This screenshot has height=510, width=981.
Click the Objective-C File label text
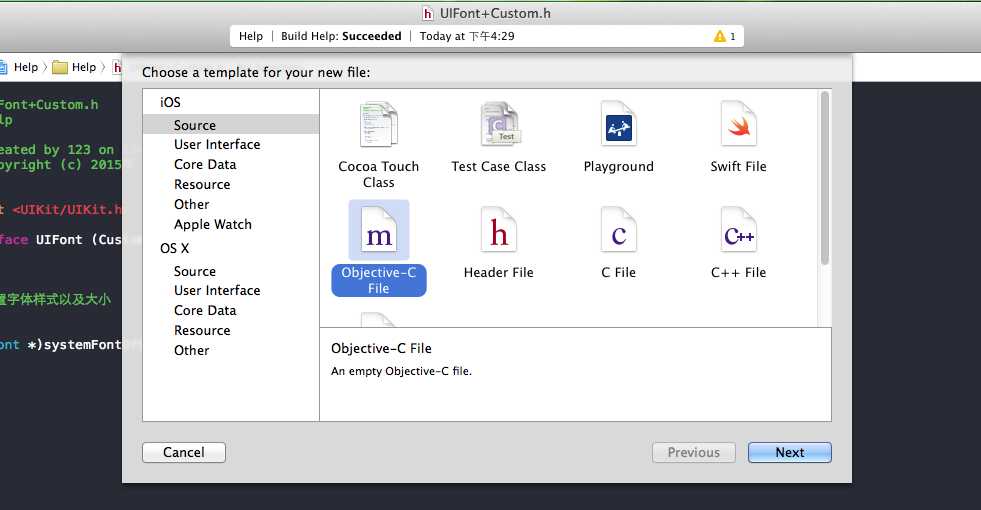pos(379,280)
